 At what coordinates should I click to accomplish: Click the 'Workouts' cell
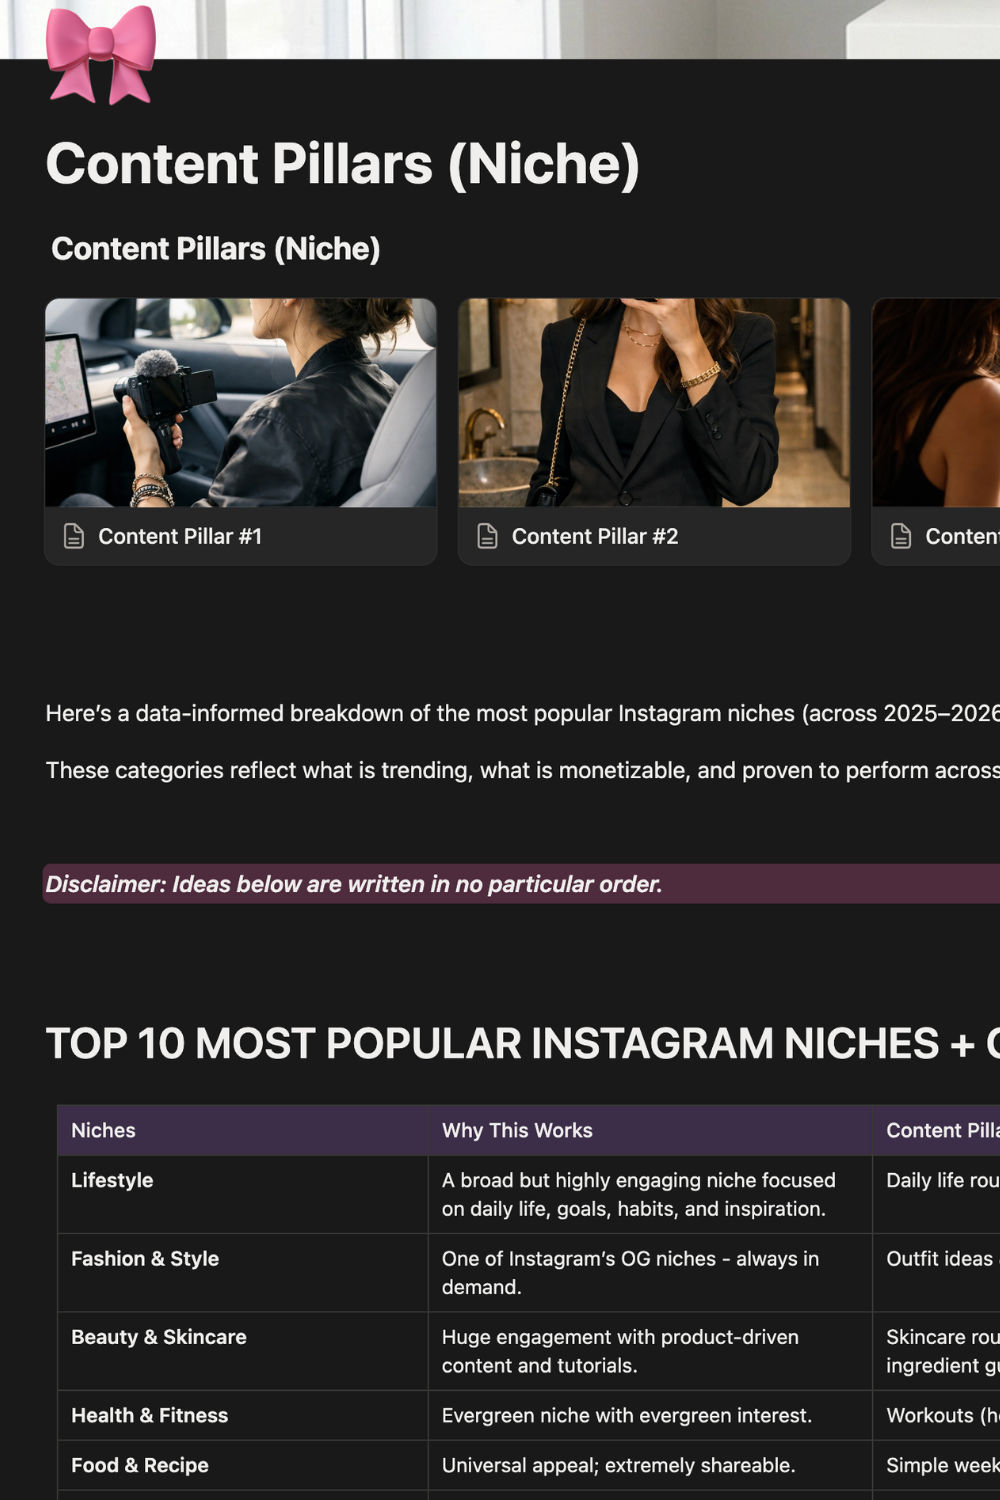(x=937, y=1415)
